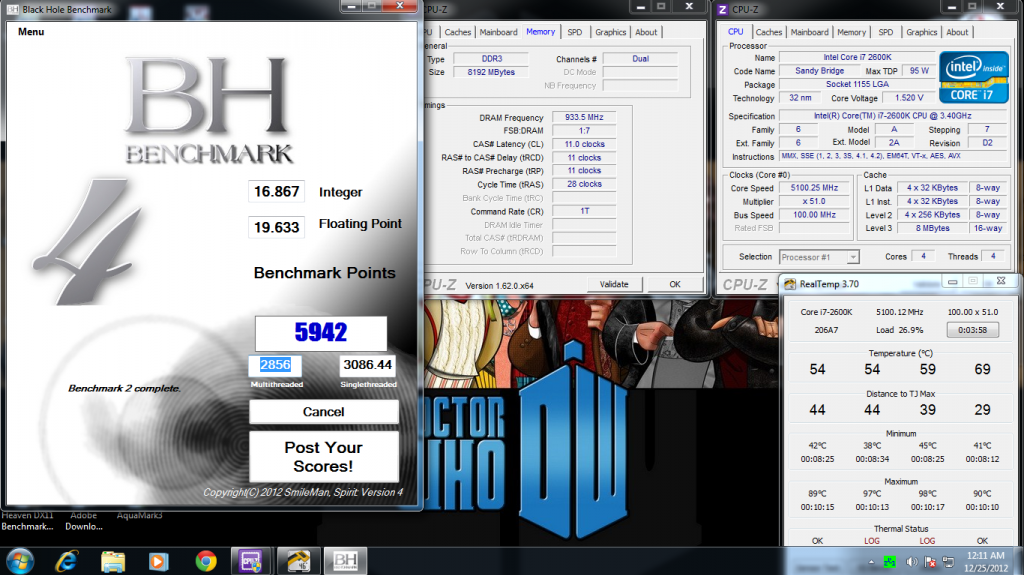Open the Menu in Black Hole Benchmark
Image resolution: width=1024 pixels, height=575 pixels.
pos(31,31)
